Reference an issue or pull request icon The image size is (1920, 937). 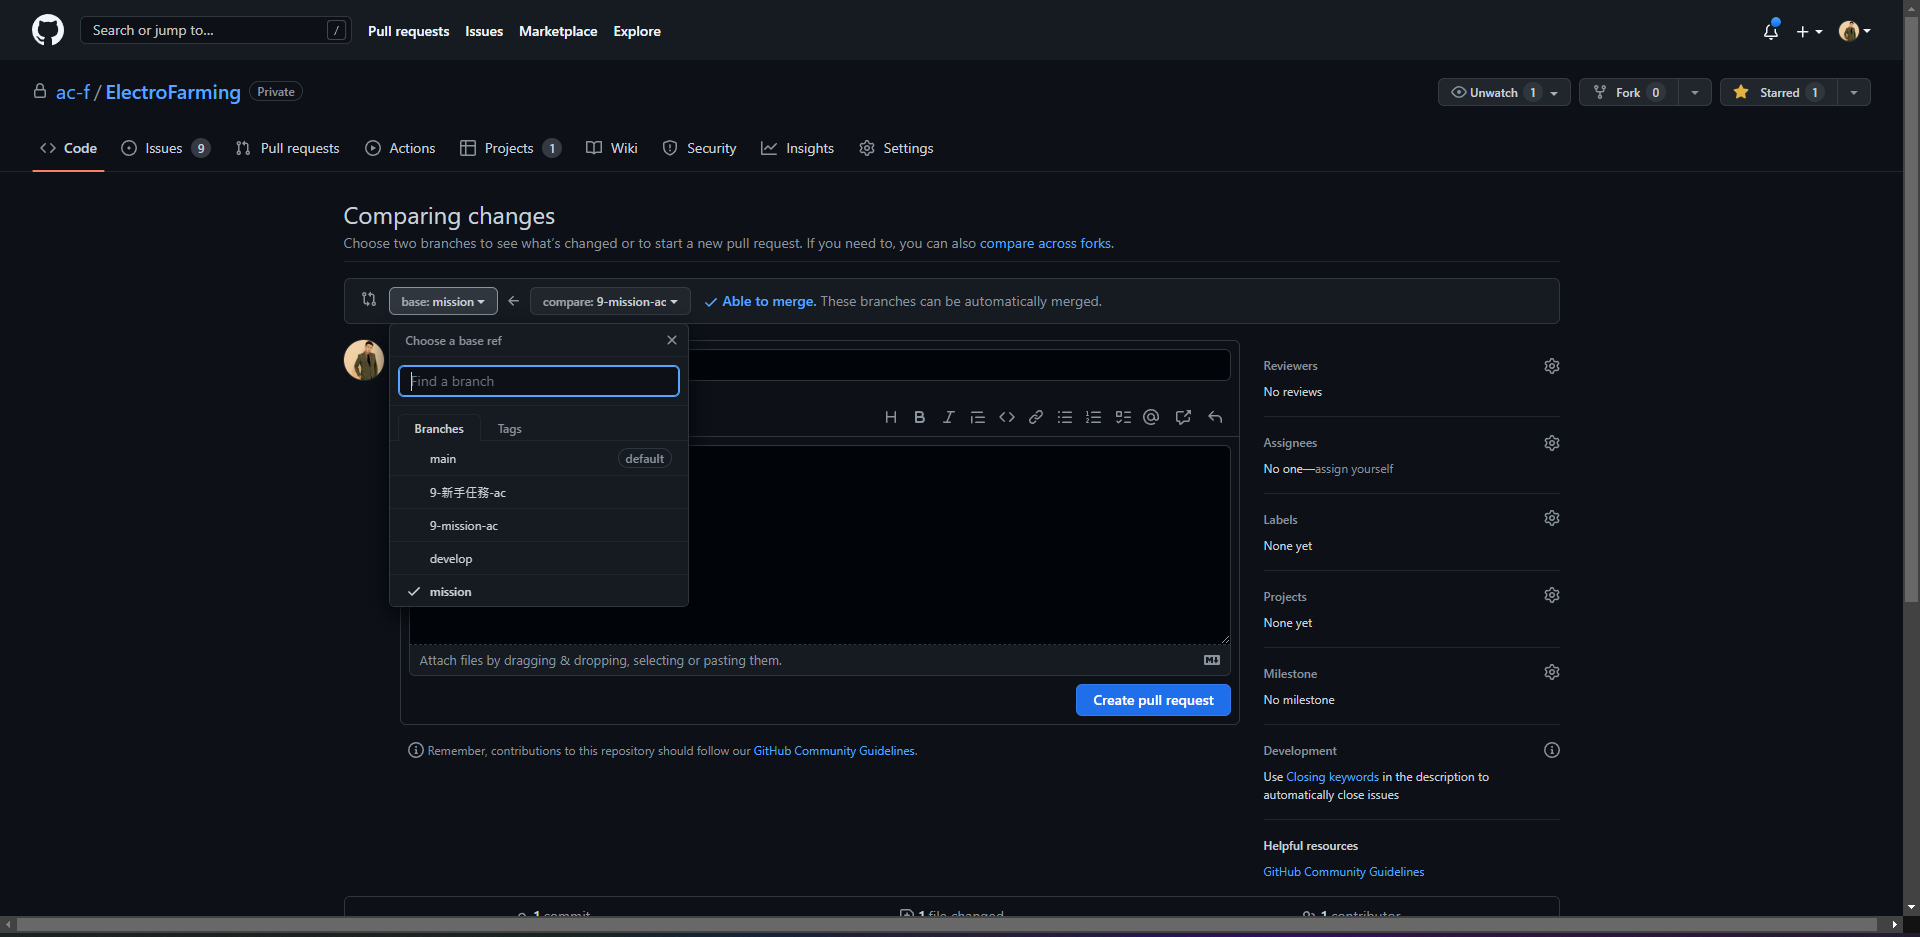[x=1183, y=417]
